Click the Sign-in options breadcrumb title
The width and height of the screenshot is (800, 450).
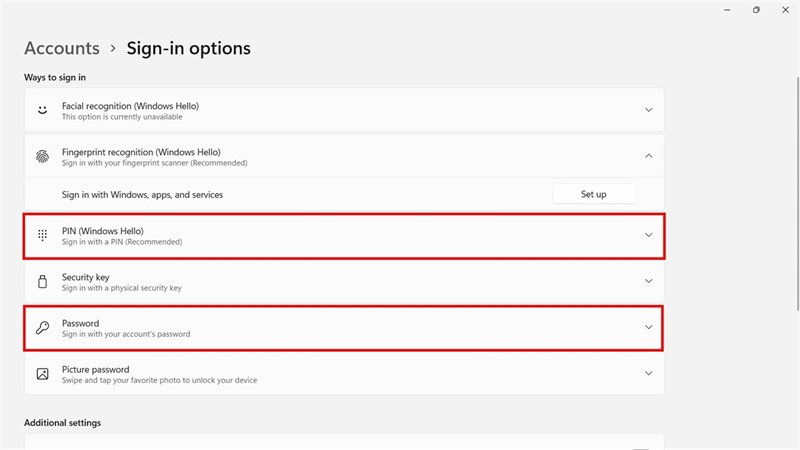point(188,48)
